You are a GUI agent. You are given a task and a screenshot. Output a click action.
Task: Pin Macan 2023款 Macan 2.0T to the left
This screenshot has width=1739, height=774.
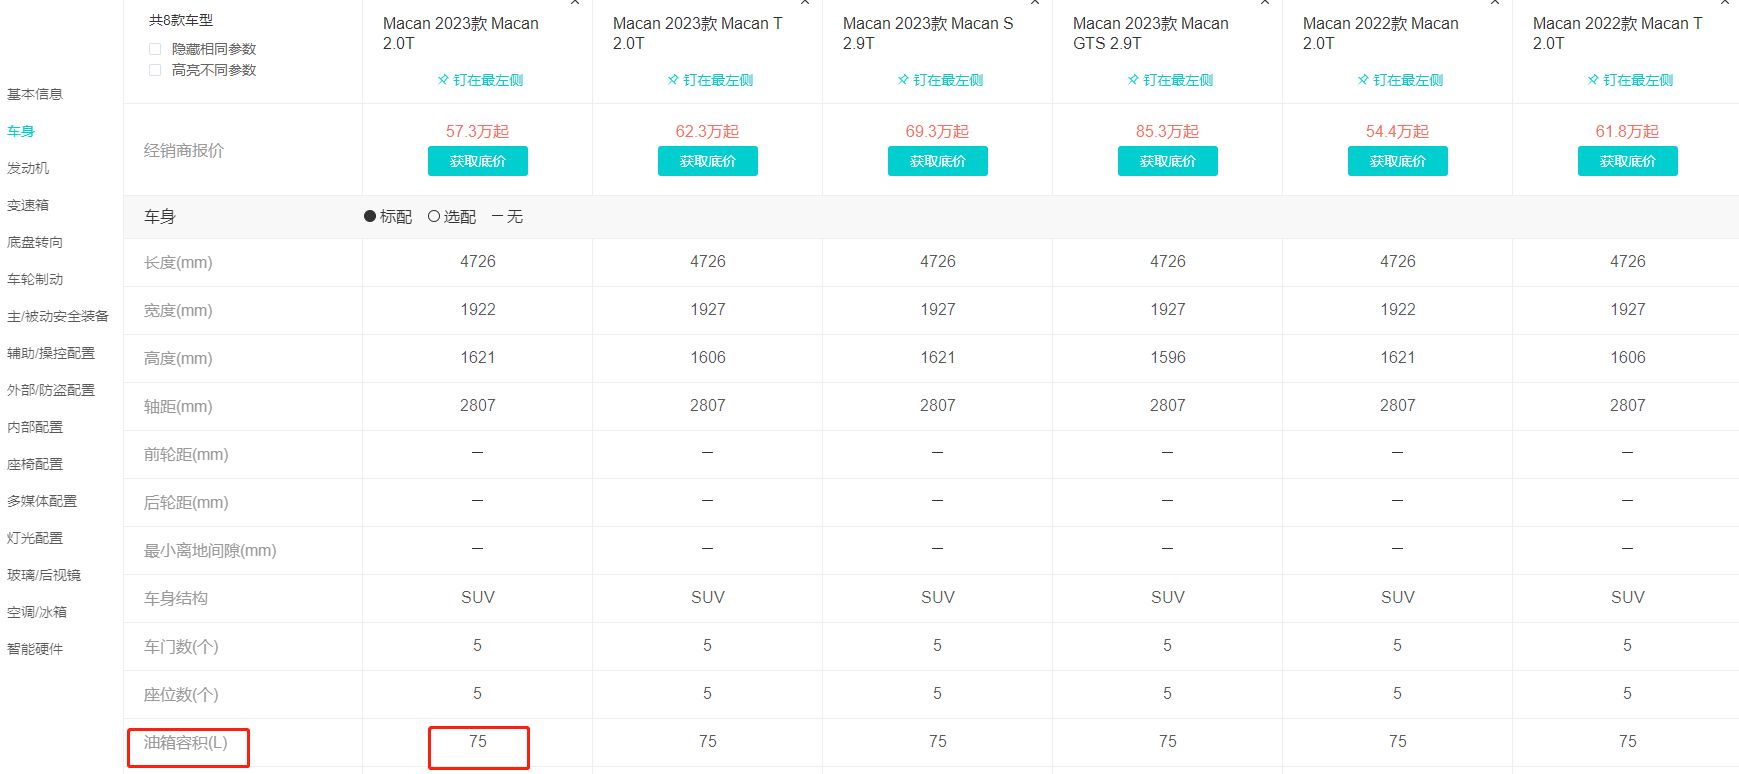tap(480, 80)
